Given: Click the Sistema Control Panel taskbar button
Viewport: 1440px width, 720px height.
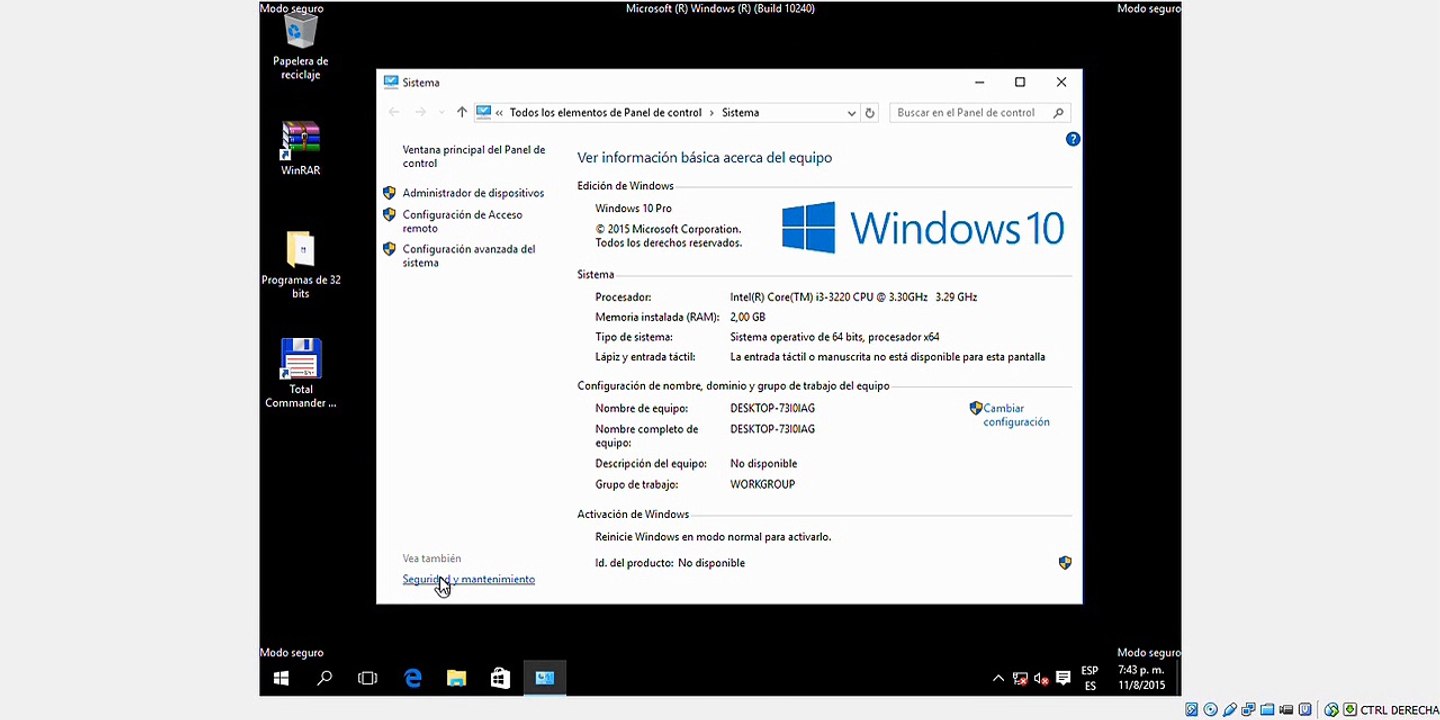Looking at the screenshot, I should click(544, 678).
